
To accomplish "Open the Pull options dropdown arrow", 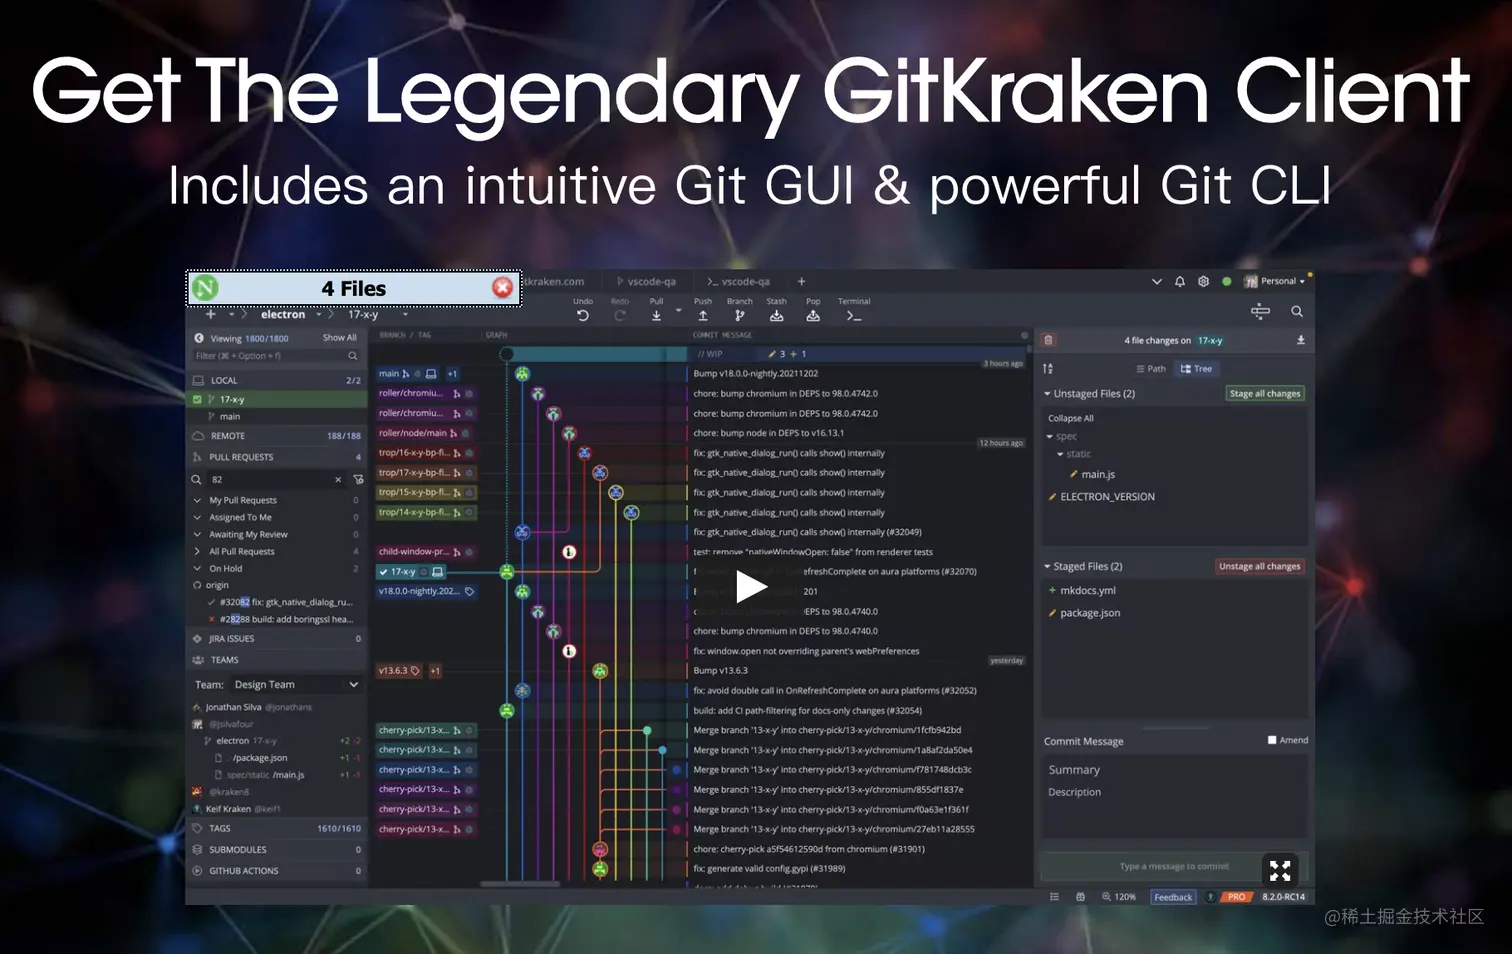I will 679,311.
